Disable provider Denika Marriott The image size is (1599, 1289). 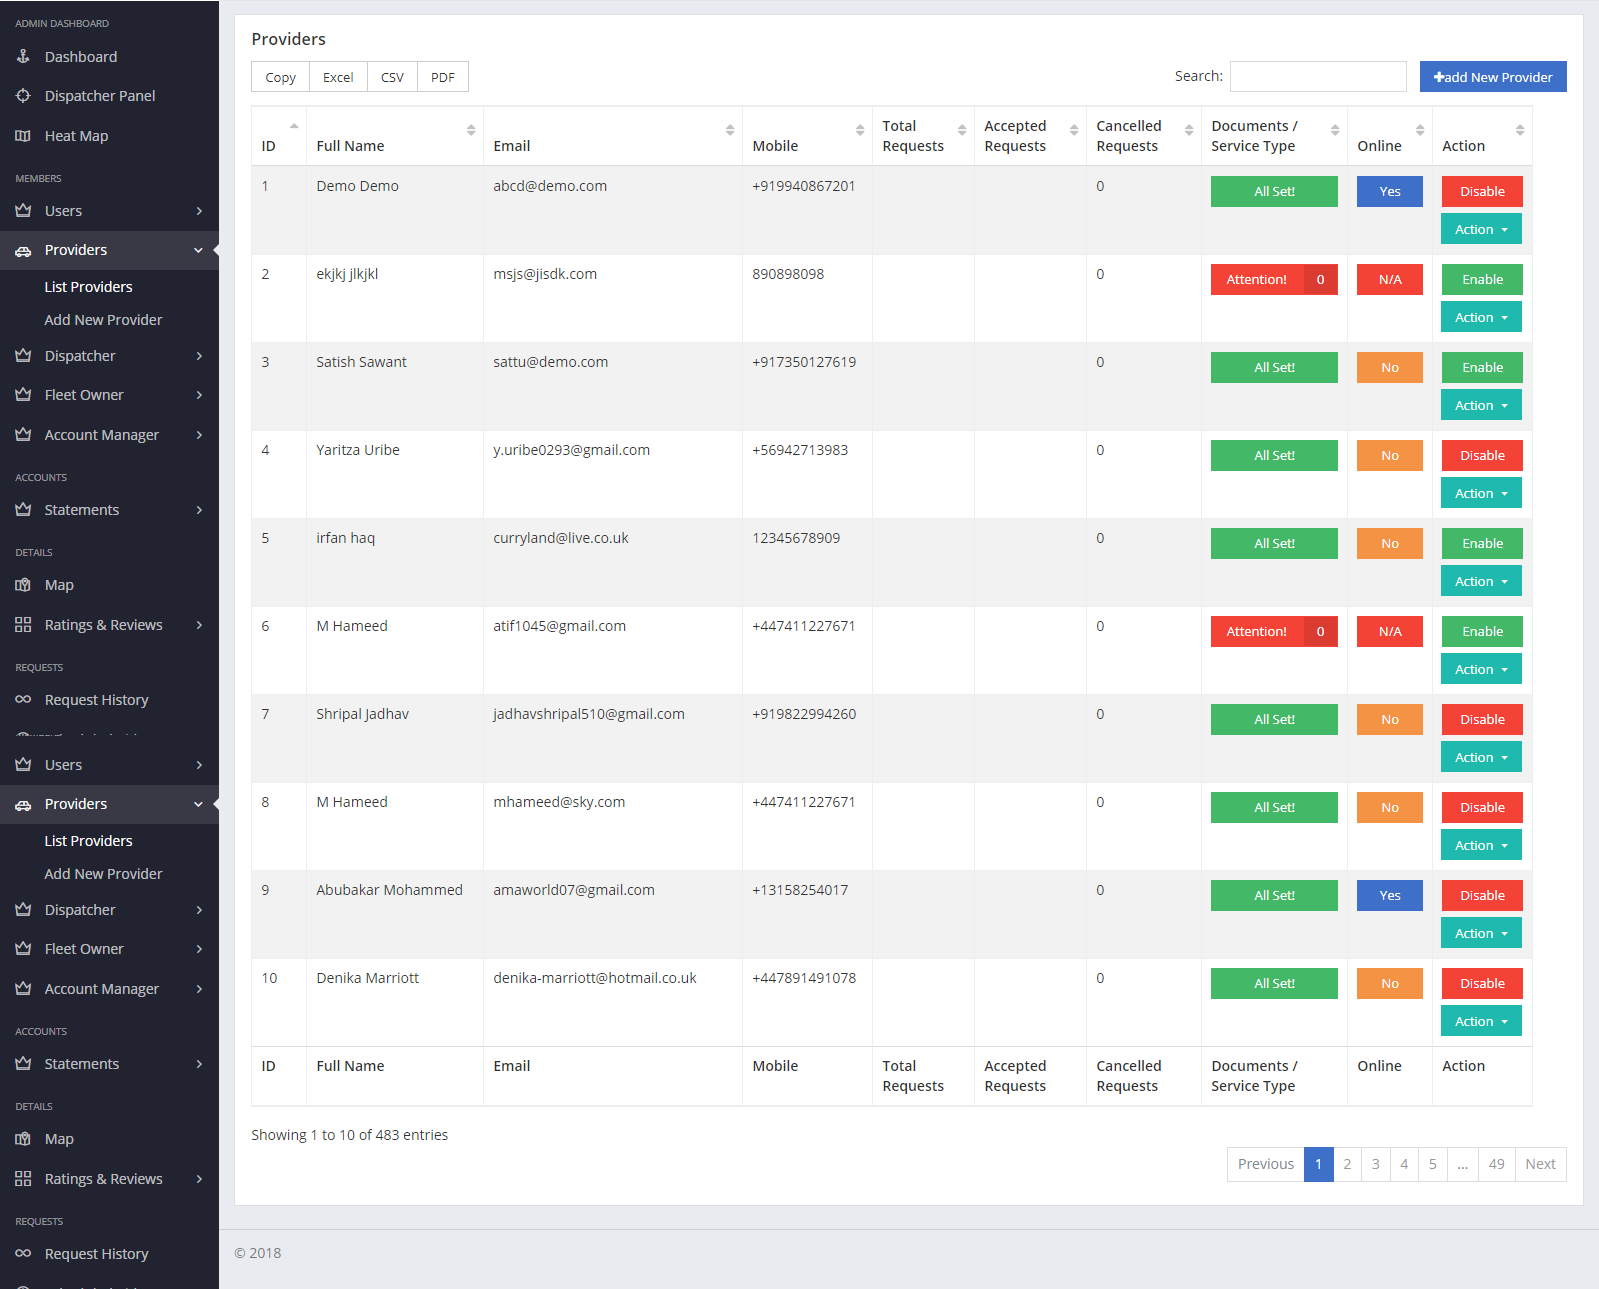[x=1481, y=984]
